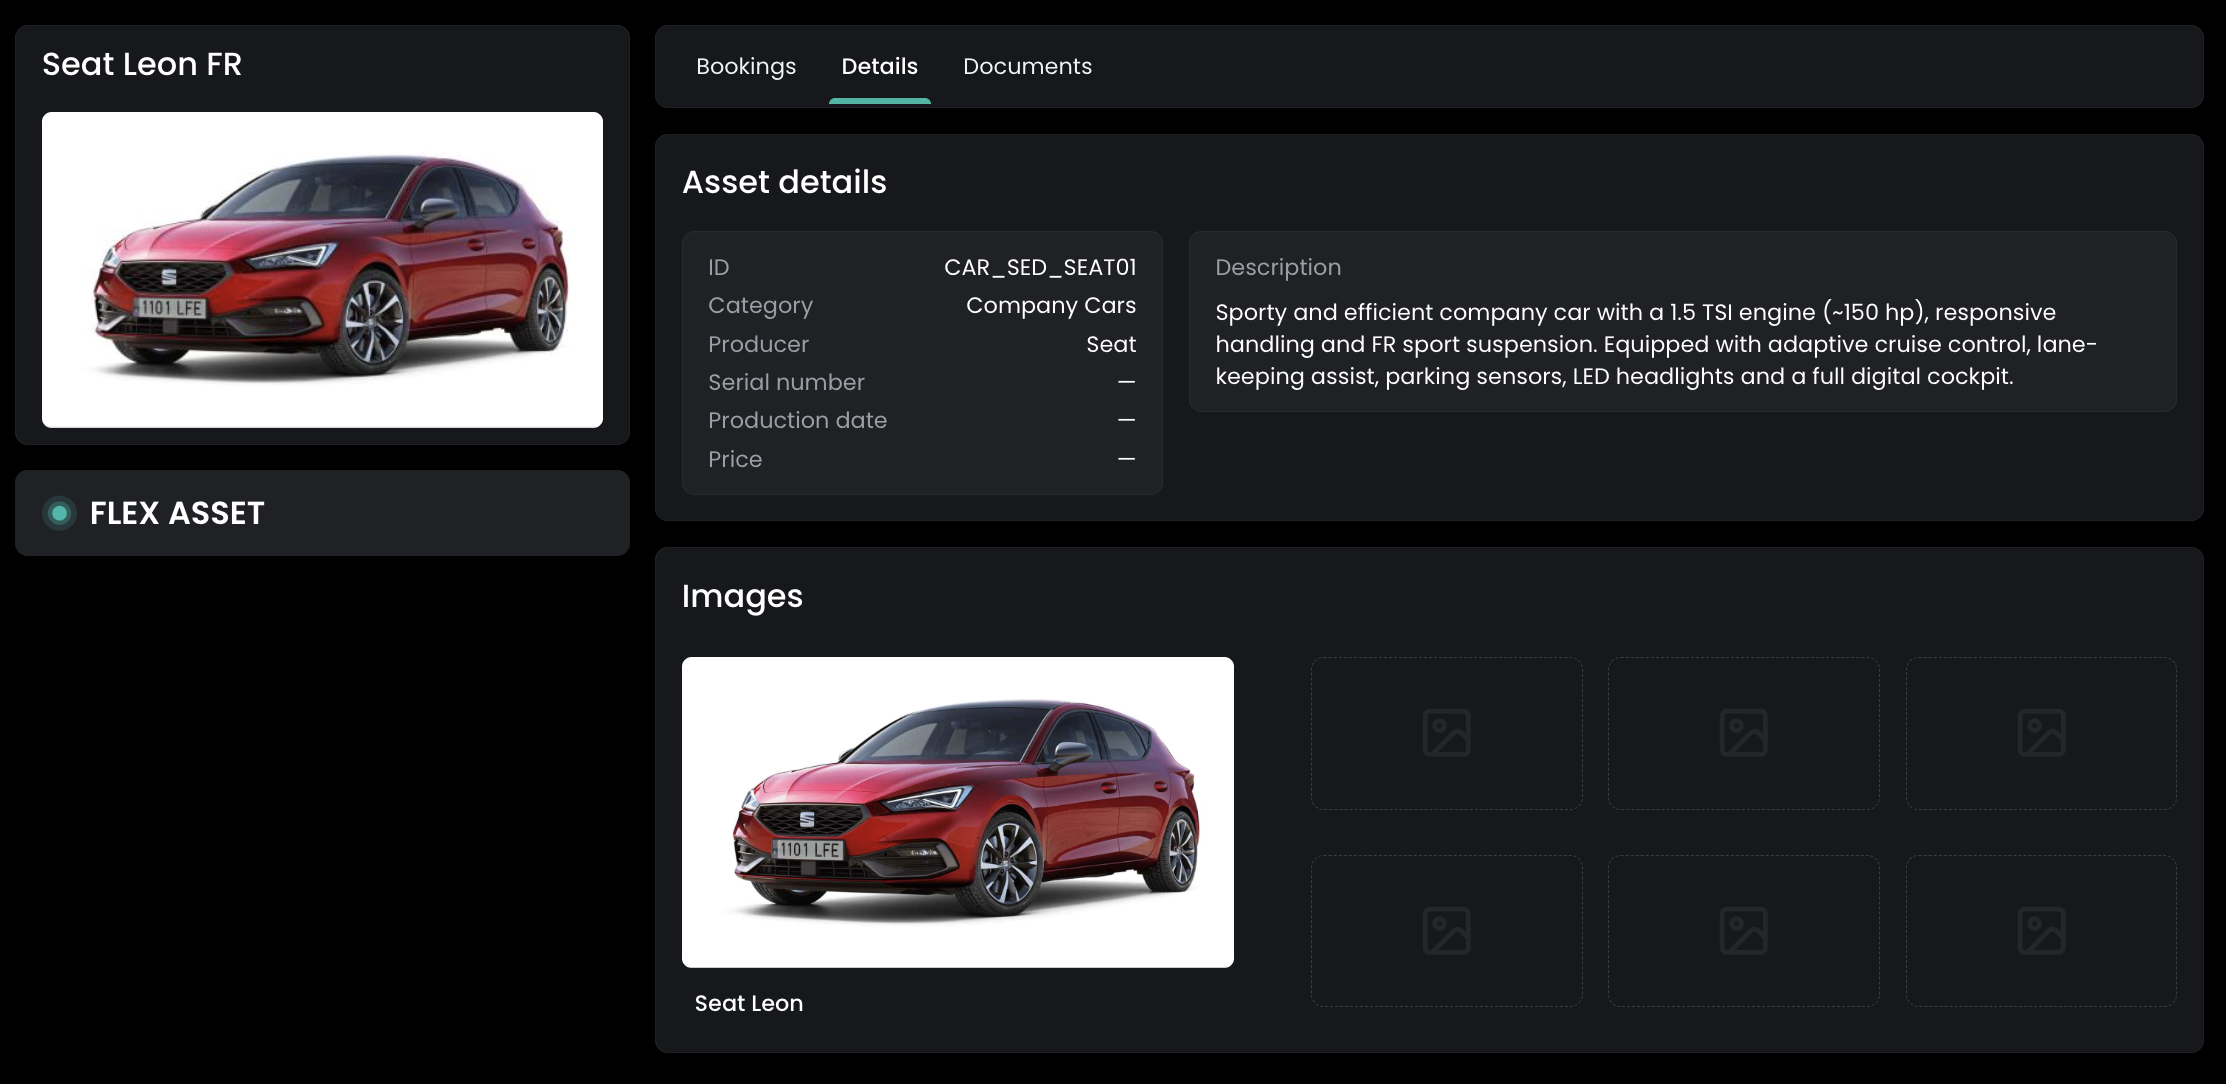The image size is (2226, 1084).
Task: Click the main Seat Leon FR car photo
Action: click(322, 270)
